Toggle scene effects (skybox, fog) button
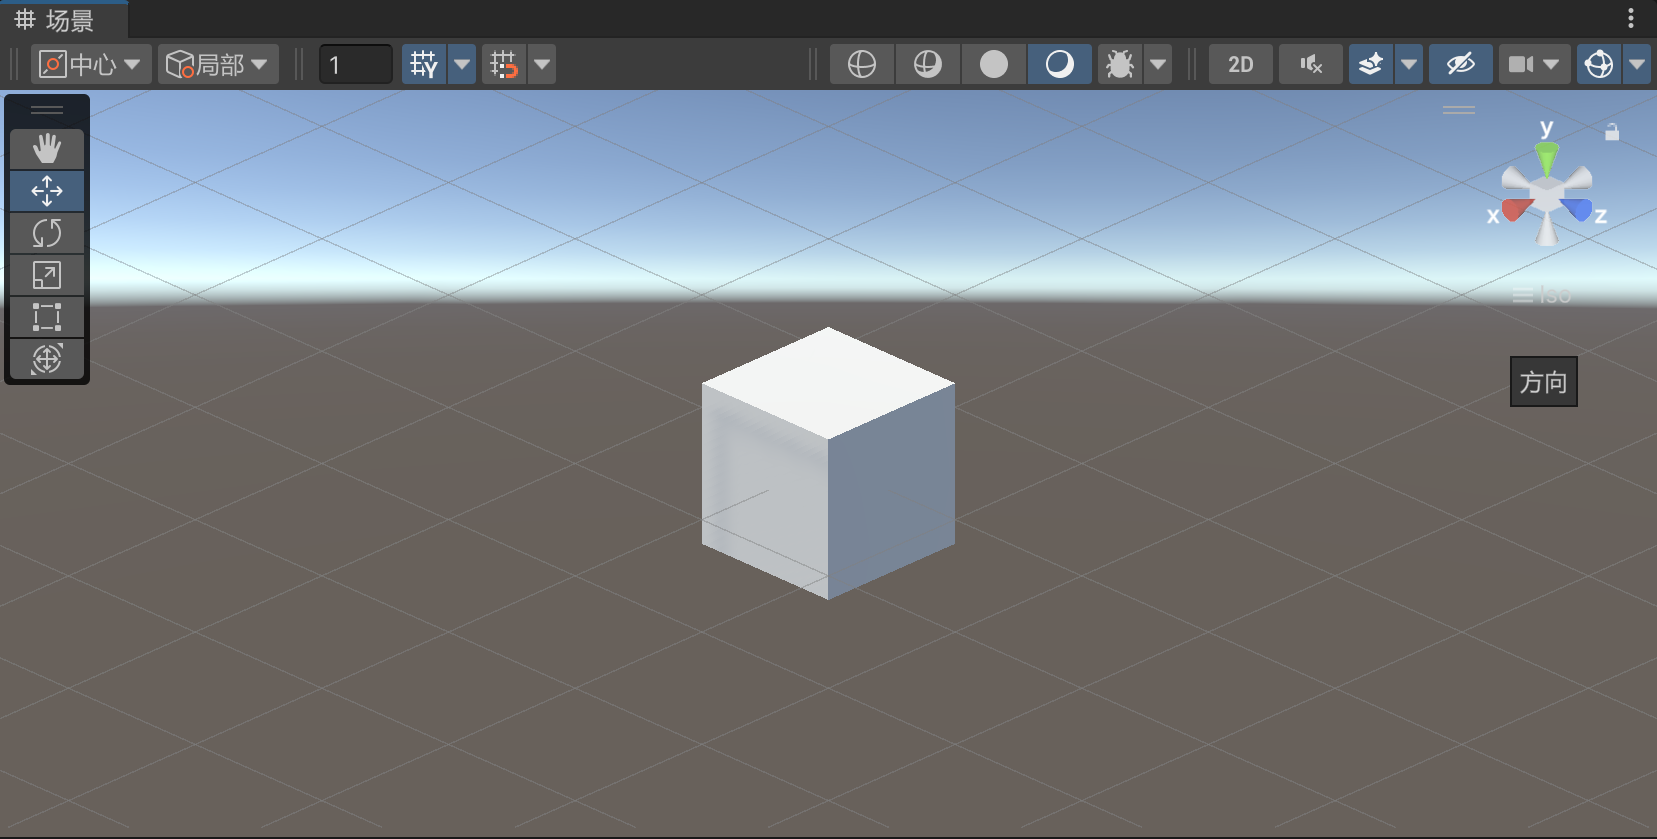Screen dimensions: 1657x839 1371,64
